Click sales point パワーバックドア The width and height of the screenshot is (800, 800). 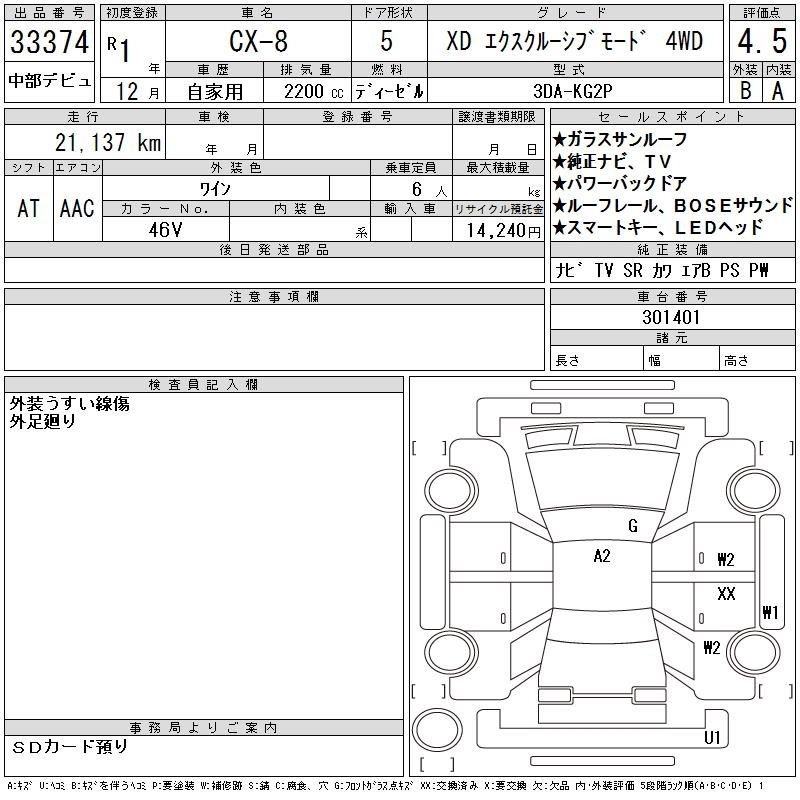(620, 184)
